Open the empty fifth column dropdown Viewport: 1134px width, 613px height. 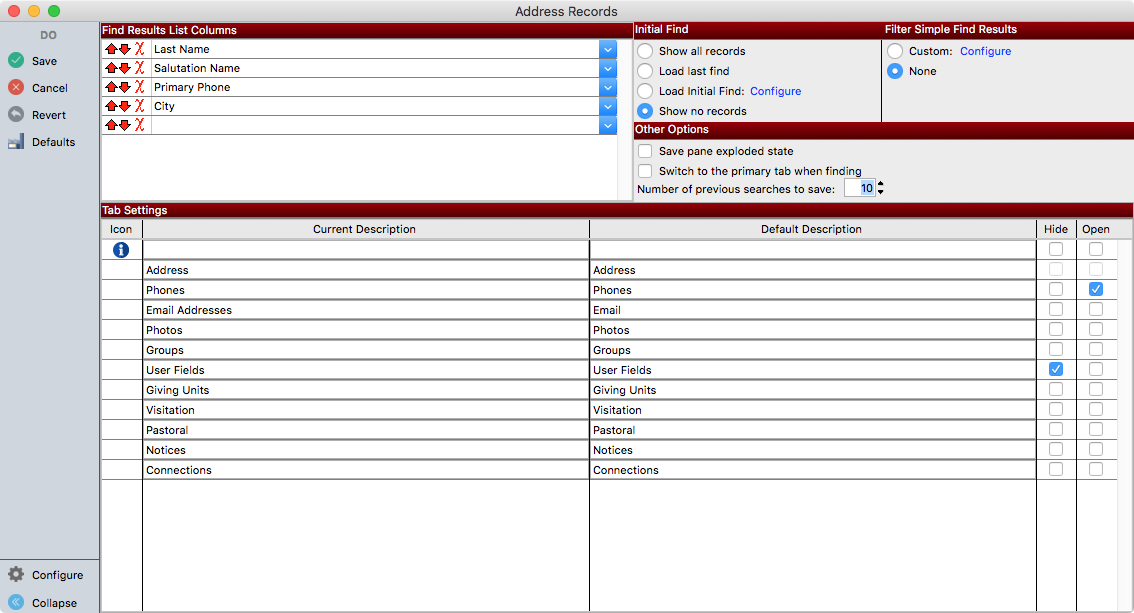pos(608,125)
